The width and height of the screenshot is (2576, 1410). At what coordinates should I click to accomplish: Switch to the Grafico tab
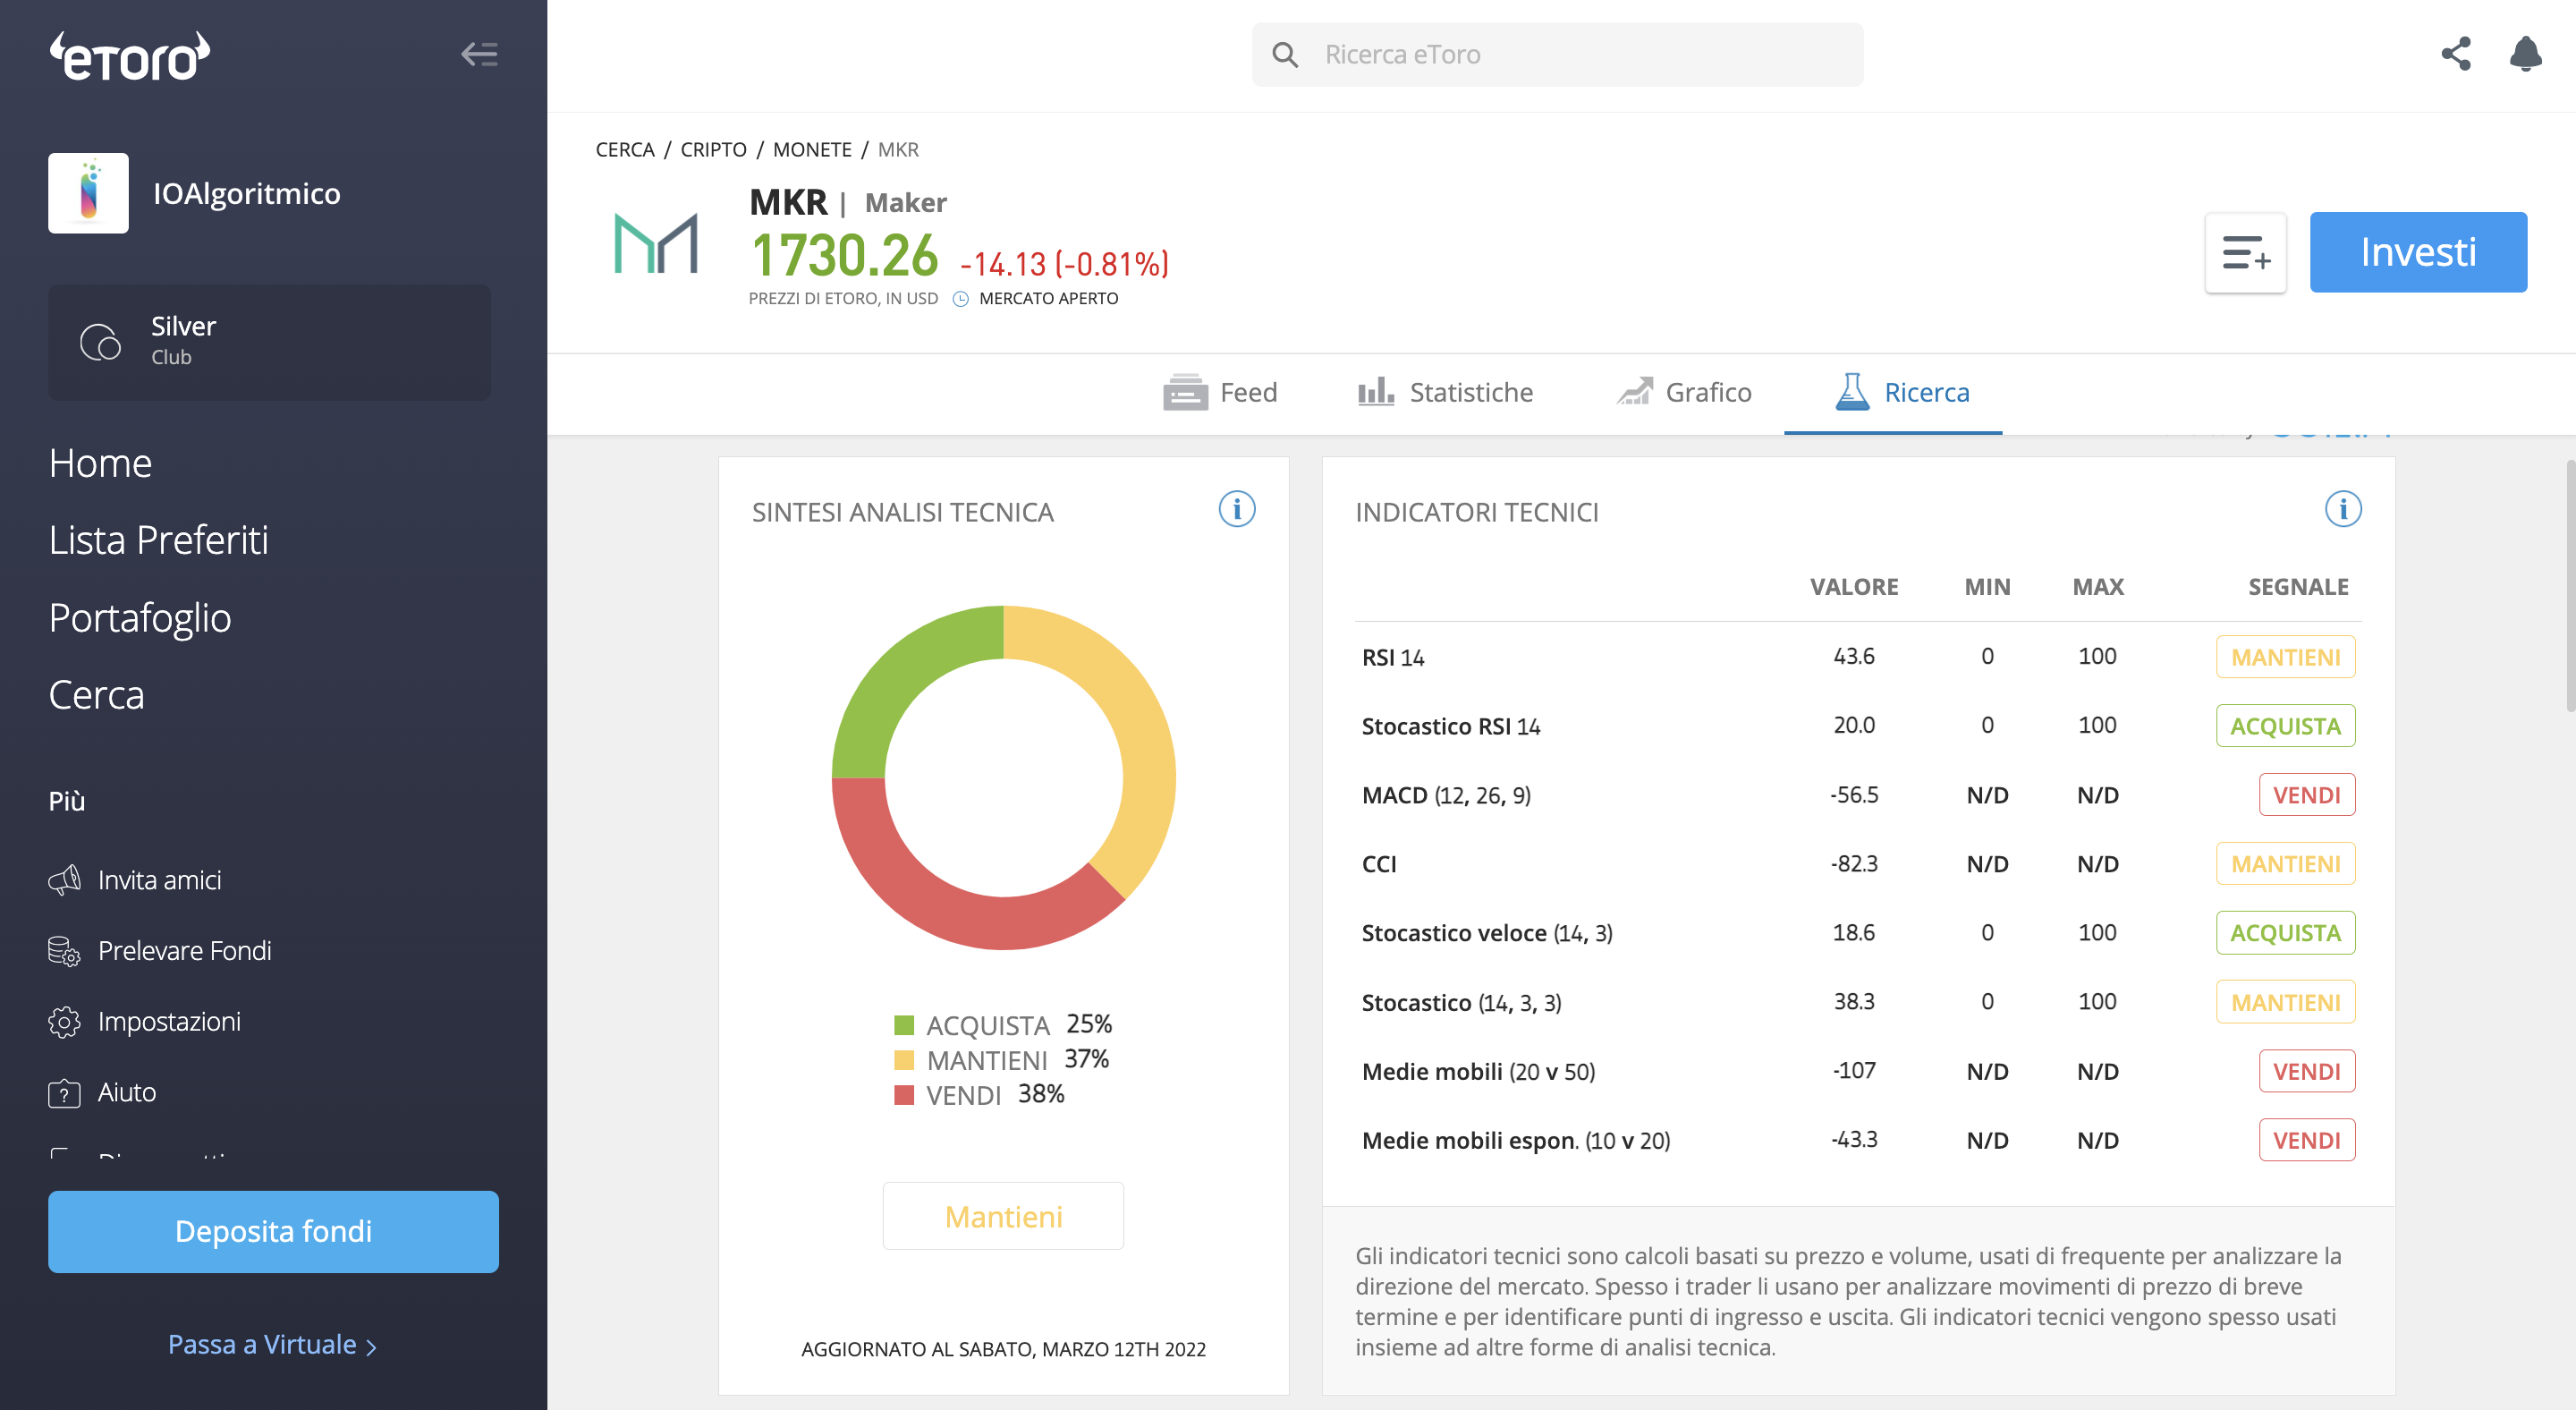pyautogui.click(x=1684, y=392)
